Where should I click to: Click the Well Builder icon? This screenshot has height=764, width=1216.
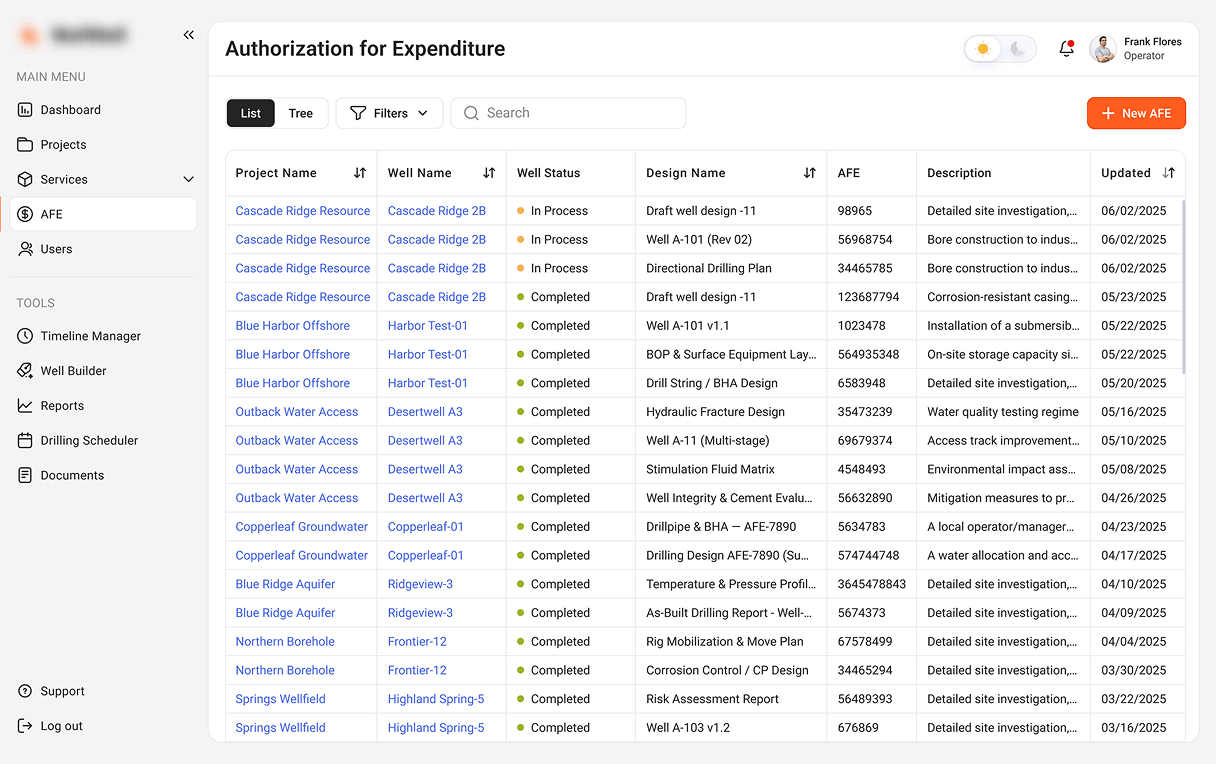(25, 371)
